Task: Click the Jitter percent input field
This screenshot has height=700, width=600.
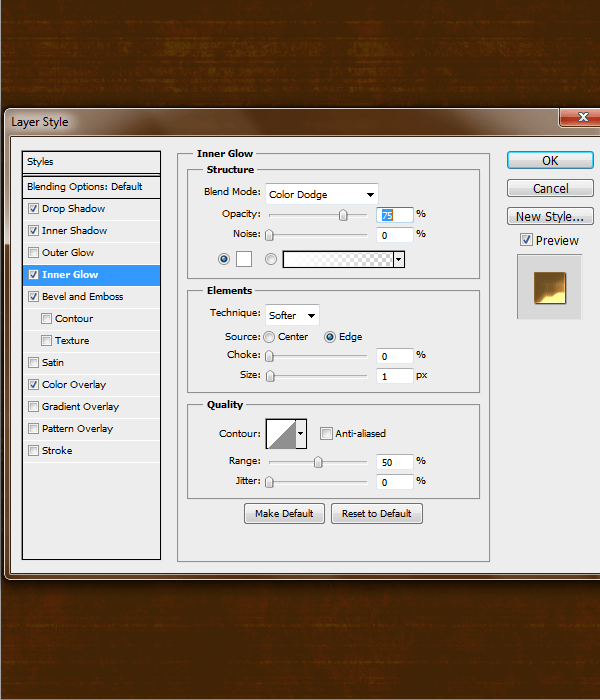Action: click(395, 482)
